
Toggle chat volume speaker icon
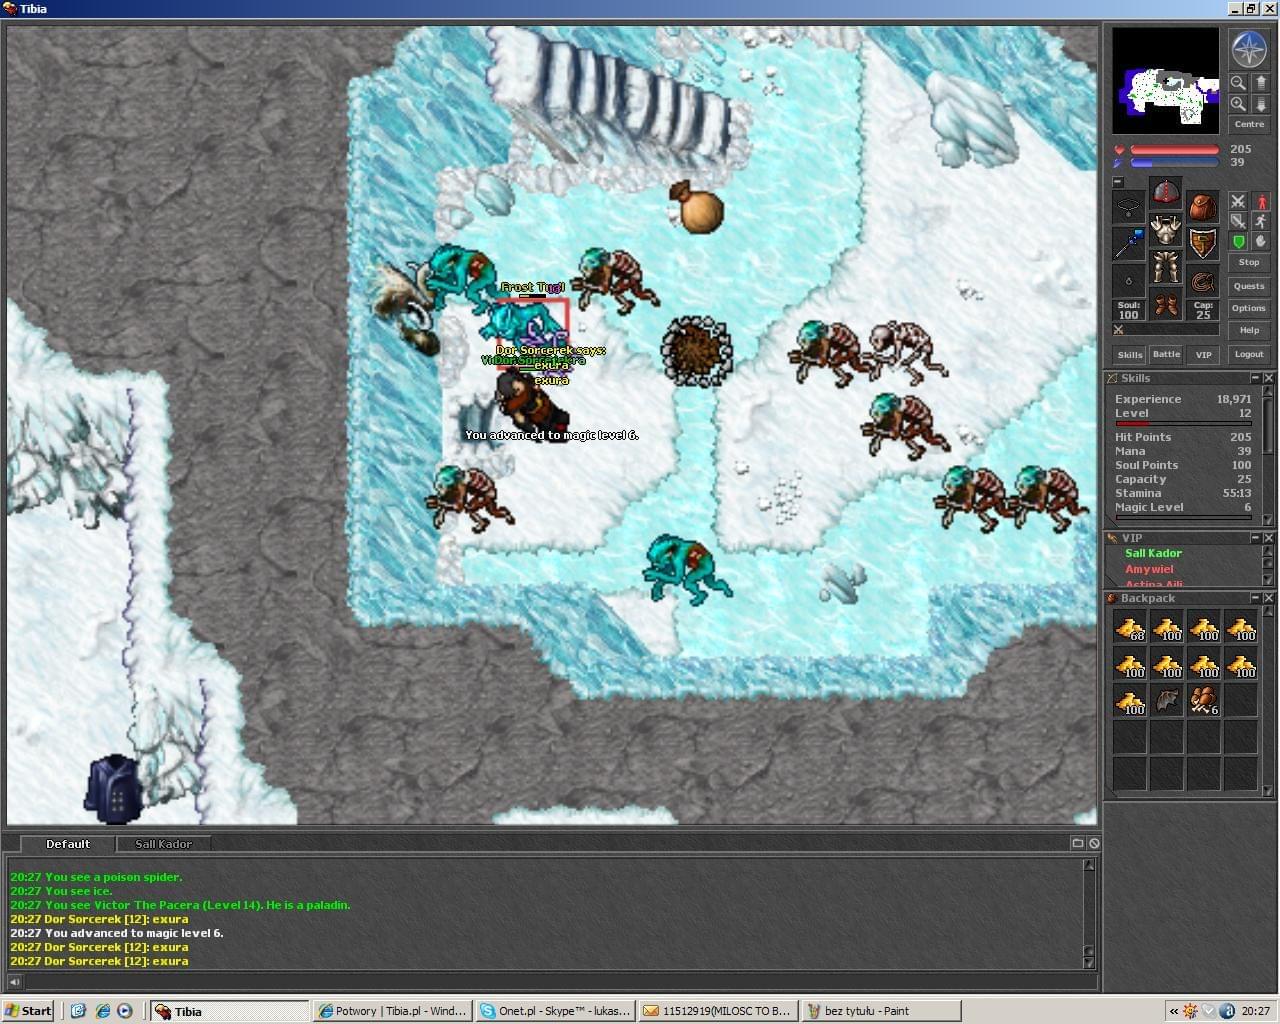tap(14, 982)
